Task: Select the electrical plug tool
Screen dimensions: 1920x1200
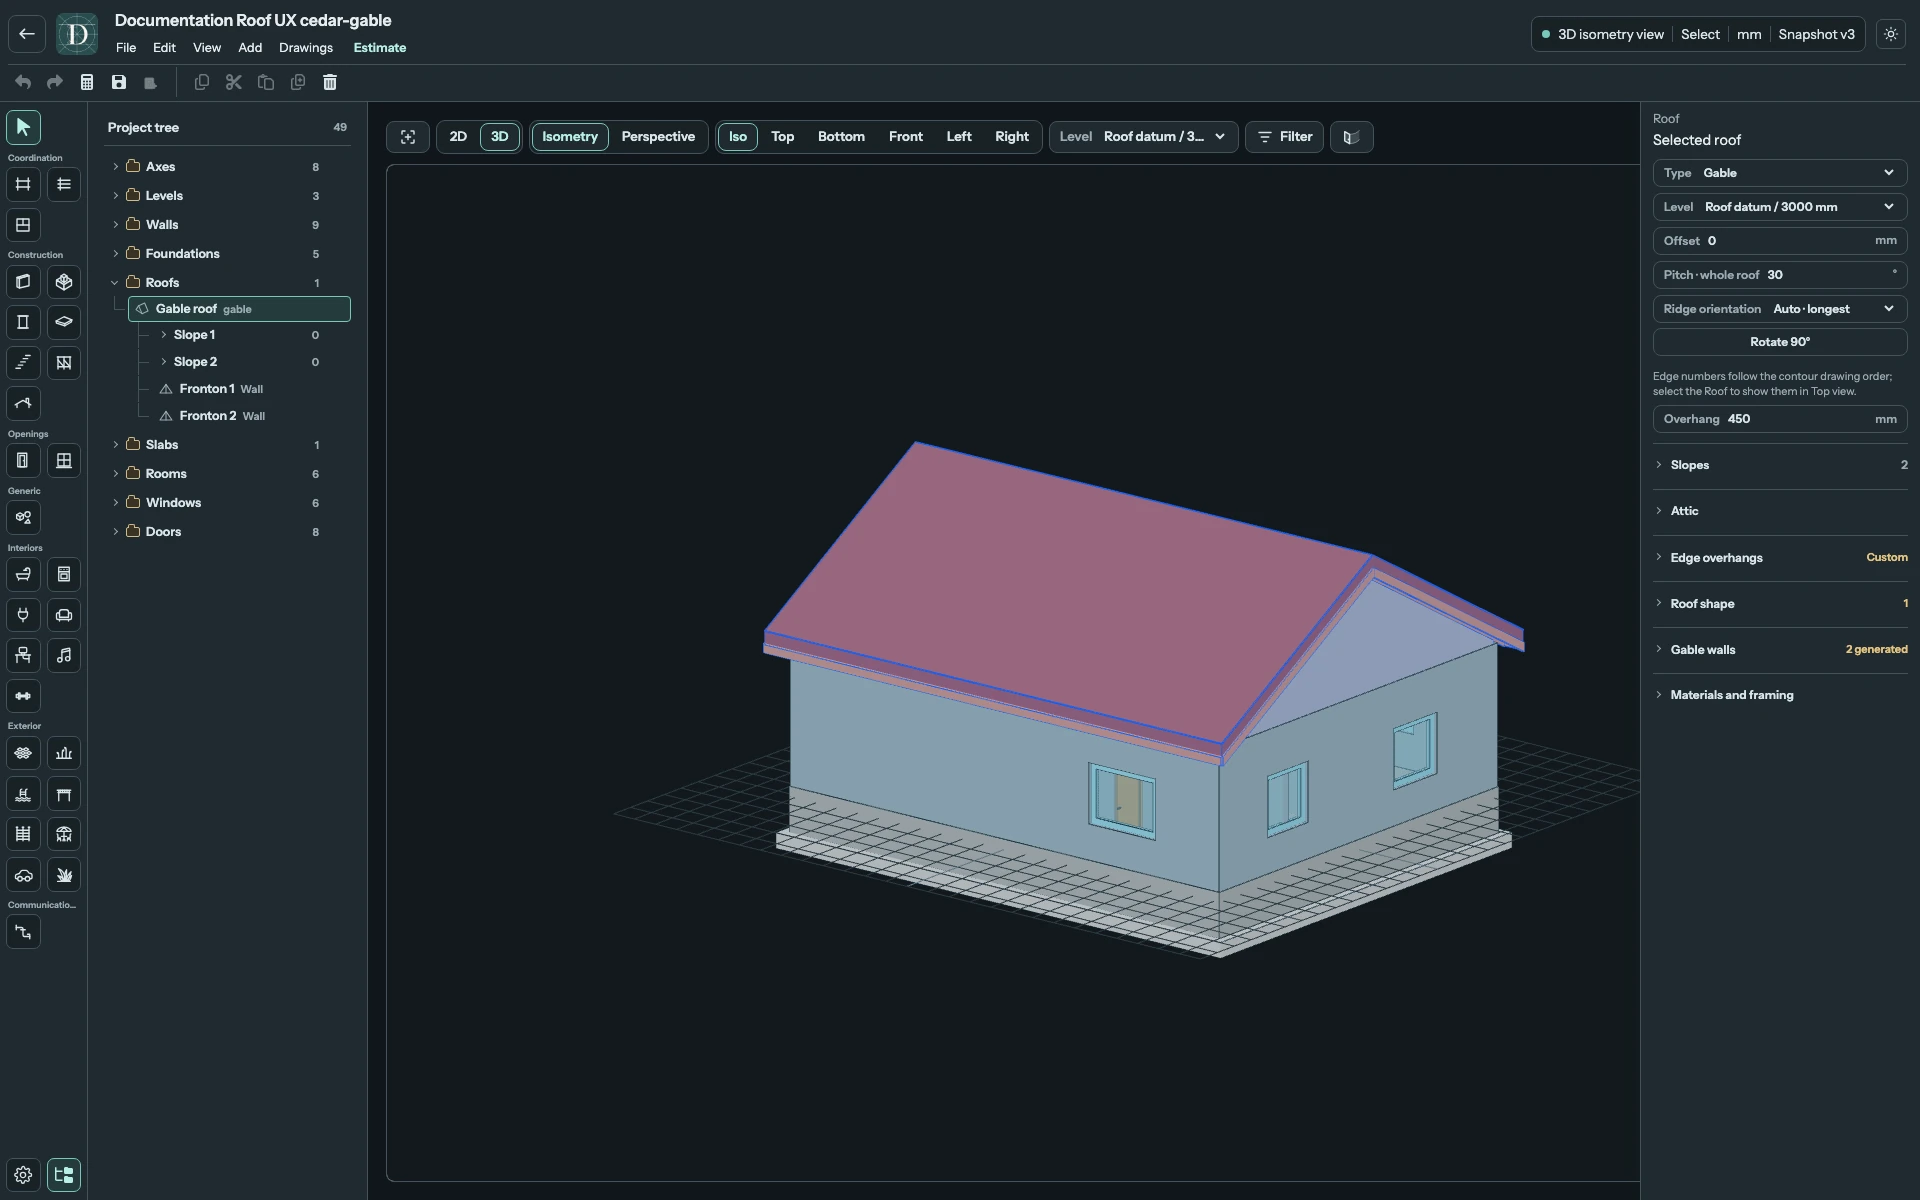Action: (x=23, y=615)
